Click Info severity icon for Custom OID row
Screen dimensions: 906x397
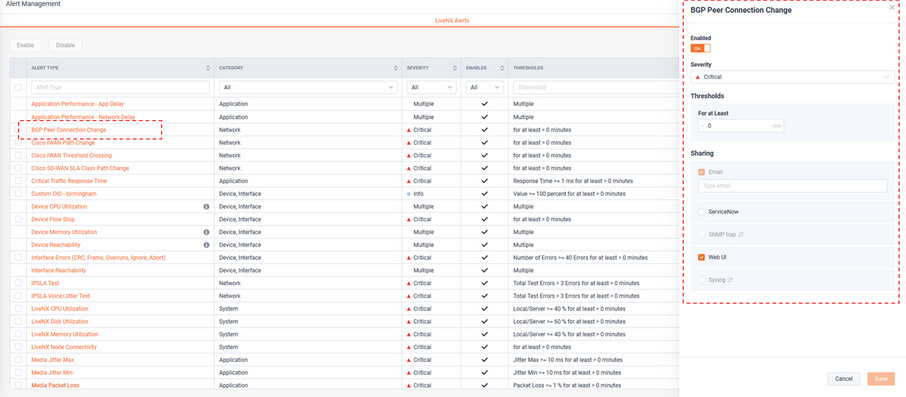click(409, 194)
